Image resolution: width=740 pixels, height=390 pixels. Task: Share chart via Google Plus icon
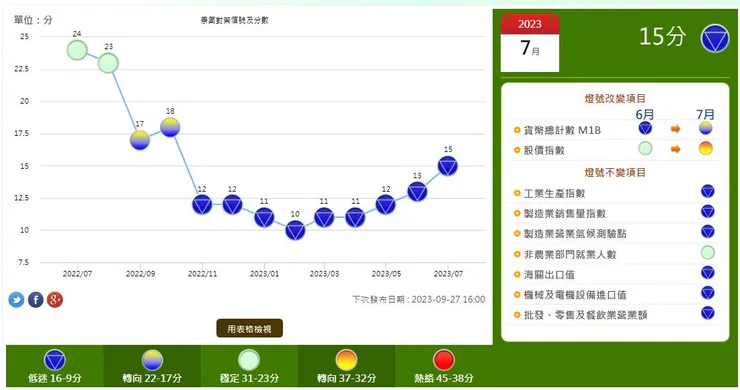click(55, 299)
